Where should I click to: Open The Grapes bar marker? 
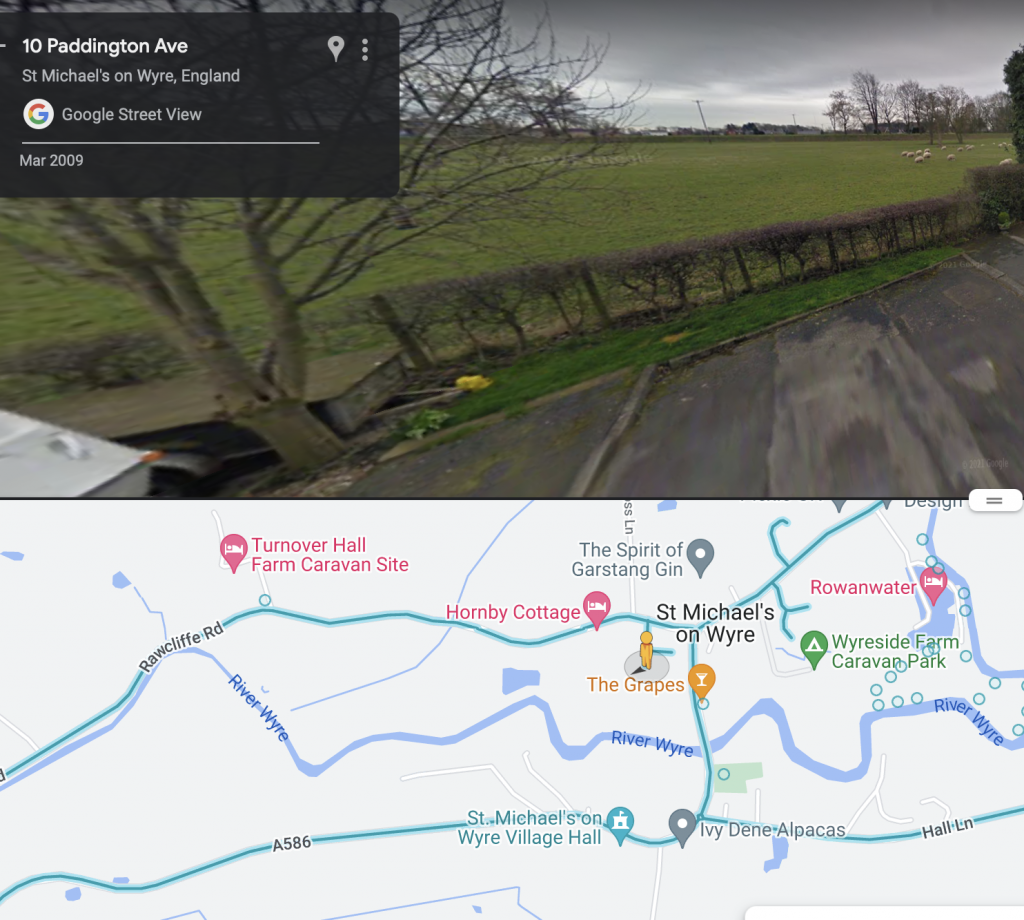pyautogui.click(x=701, y=681)
